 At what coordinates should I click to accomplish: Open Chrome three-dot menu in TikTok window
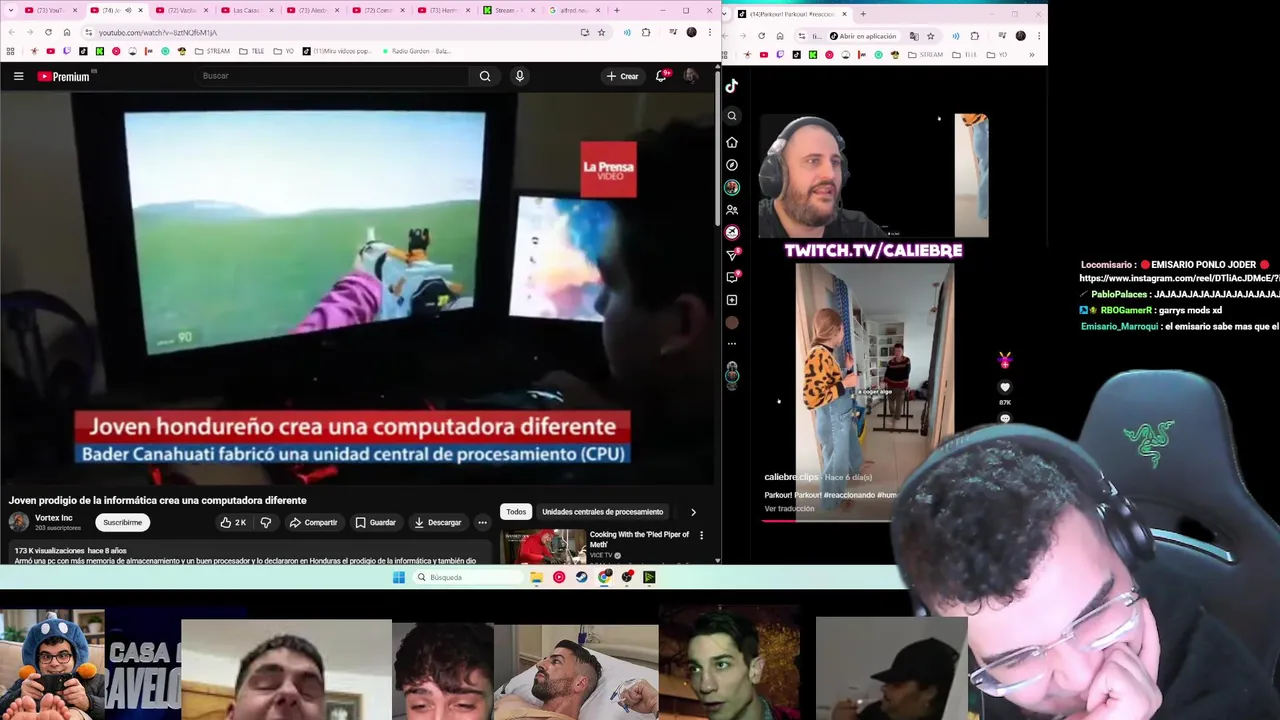tap(1039, 36)
